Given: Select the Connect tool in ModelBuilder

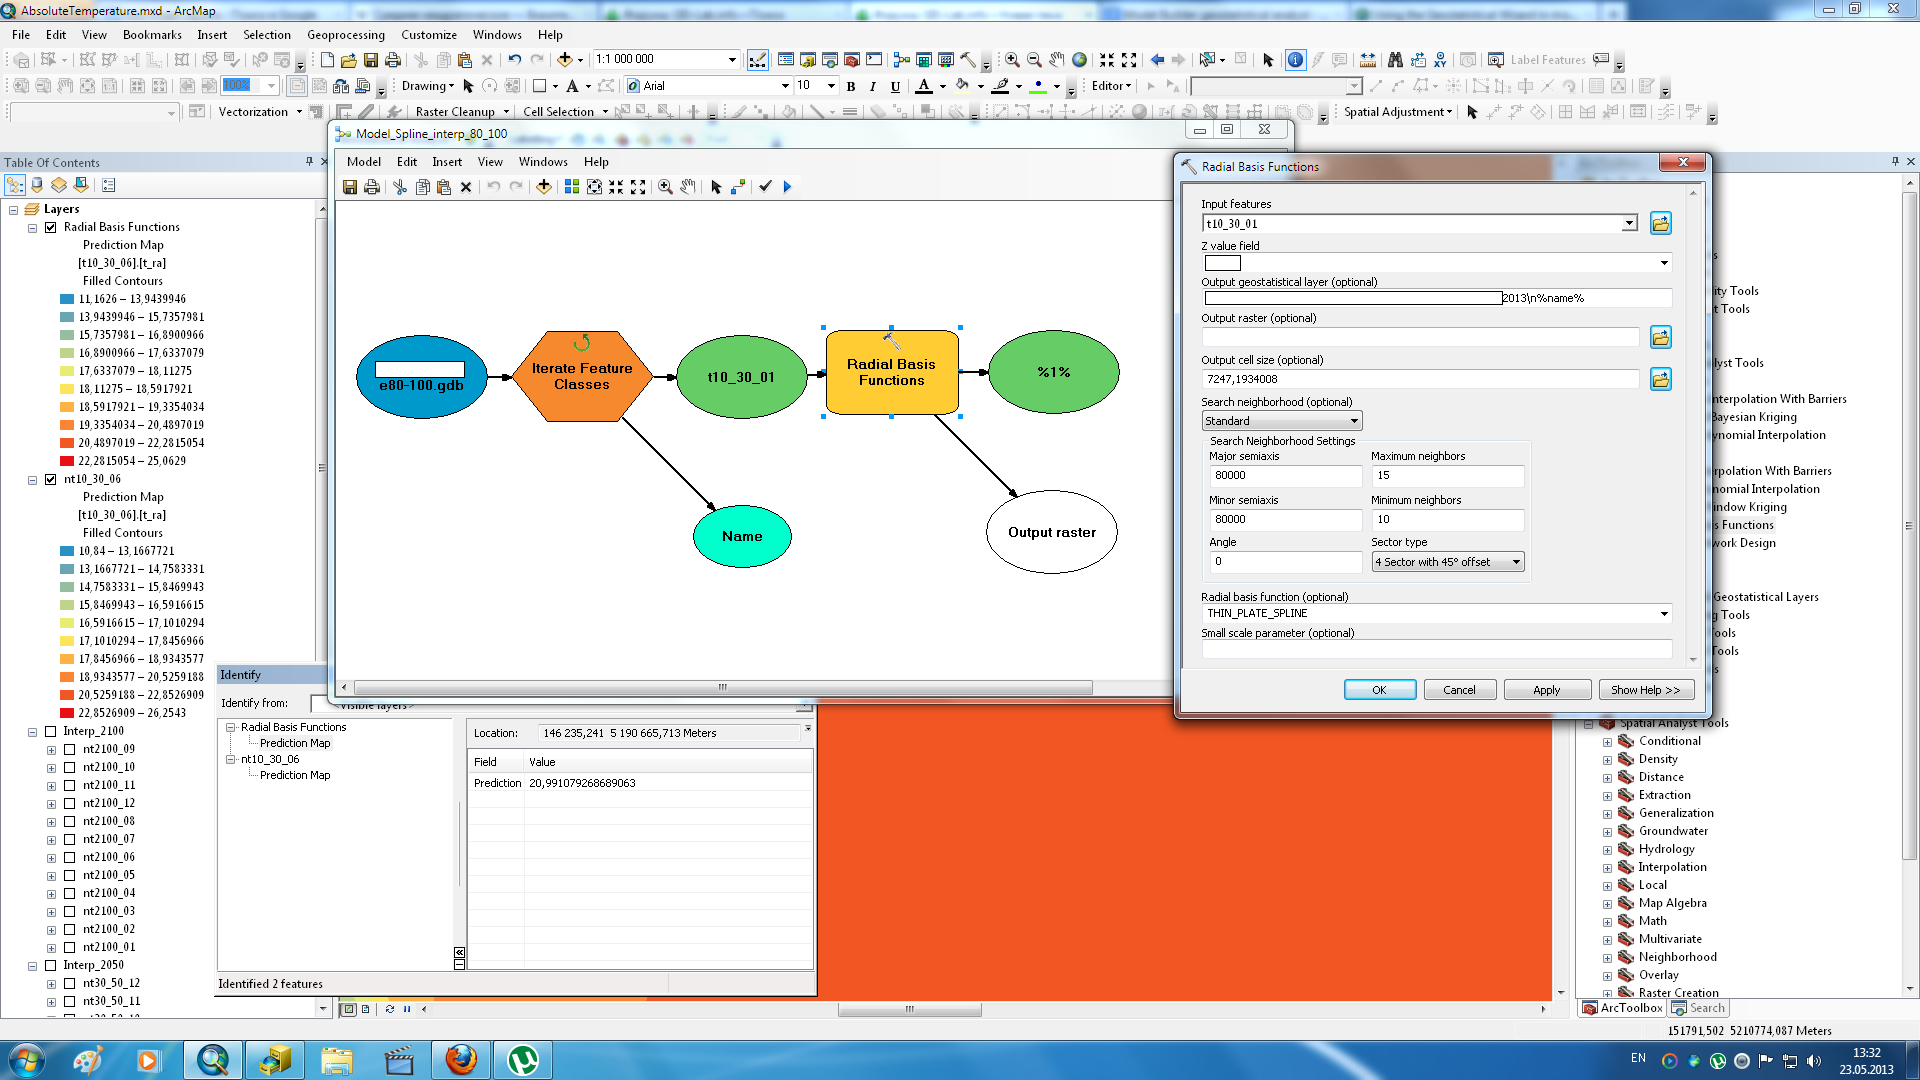Looking at the screenshot, I should (738, 187).
